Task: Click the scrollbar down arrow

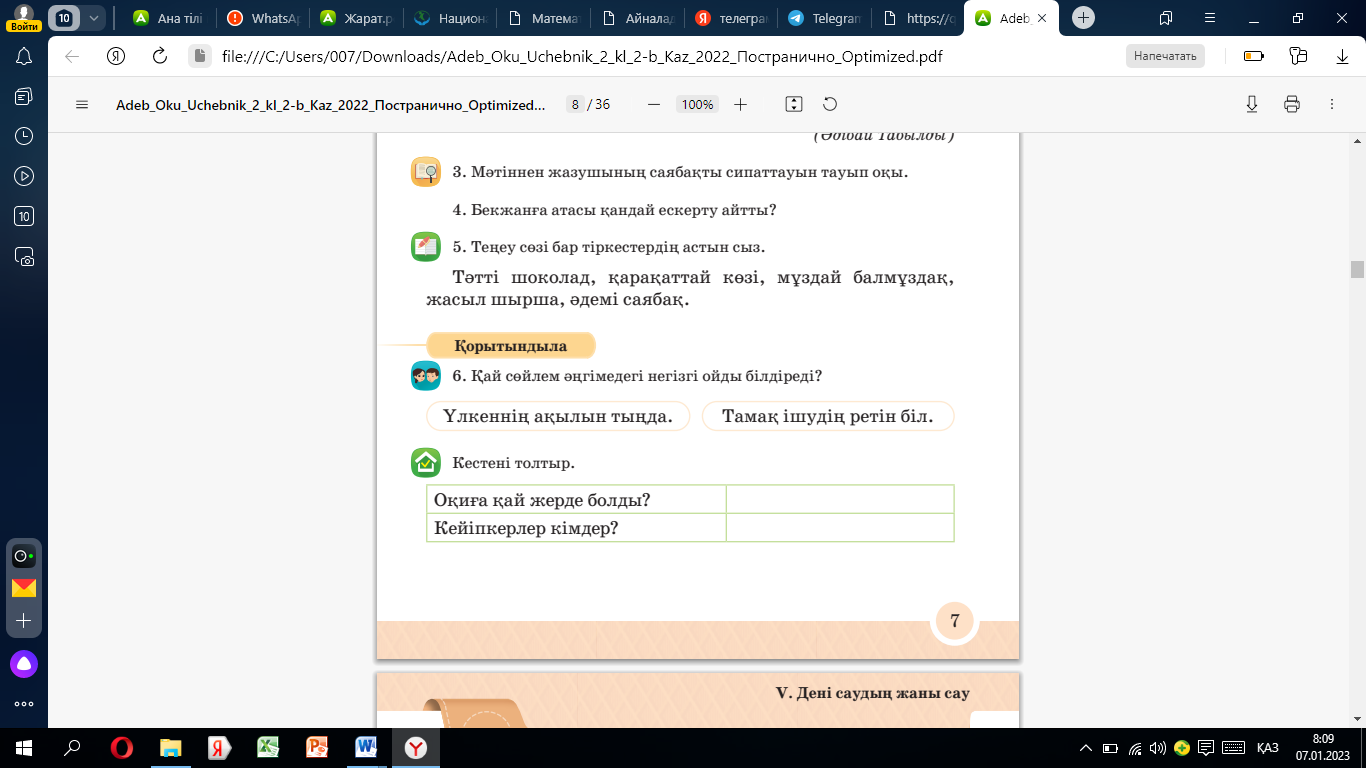Action: click(1357, 720)
